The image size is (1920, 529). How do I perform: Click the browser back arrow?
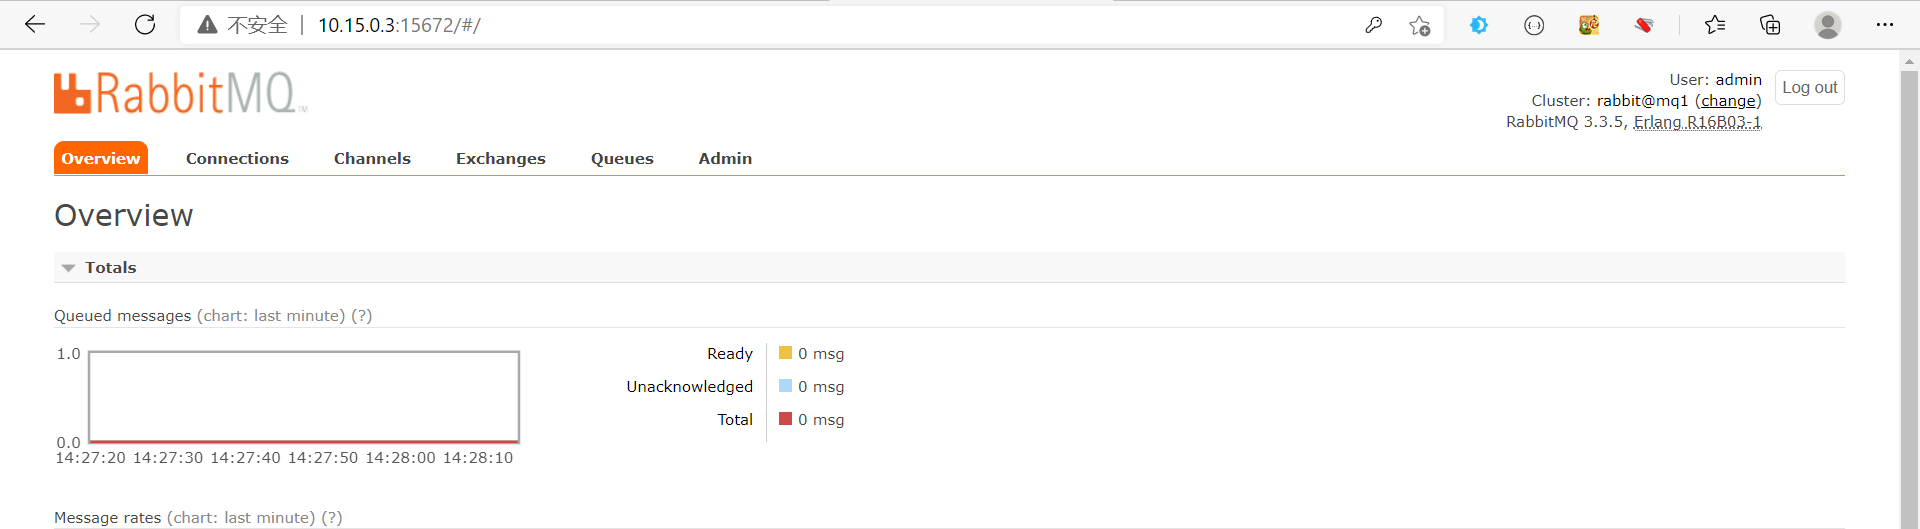click(x=35, y=25)
